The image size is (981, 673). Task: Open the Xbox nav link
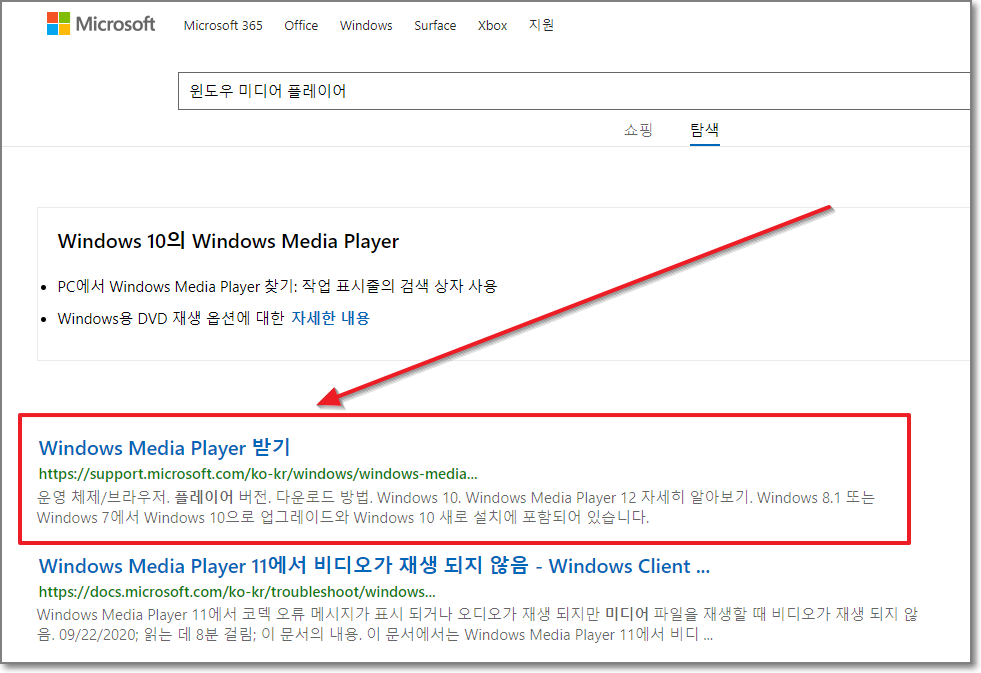(x=492, y=26)
